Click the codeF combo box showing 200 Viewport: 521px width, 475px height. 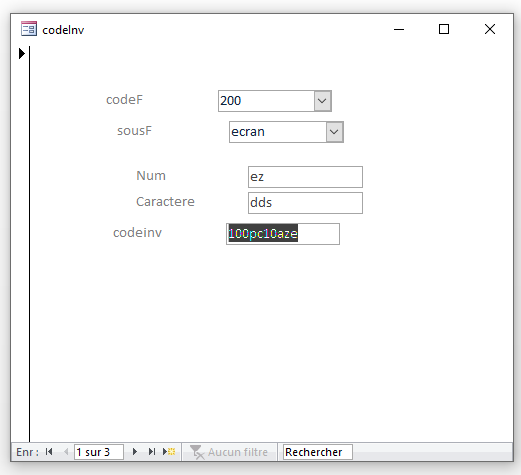tap(275, 101)
